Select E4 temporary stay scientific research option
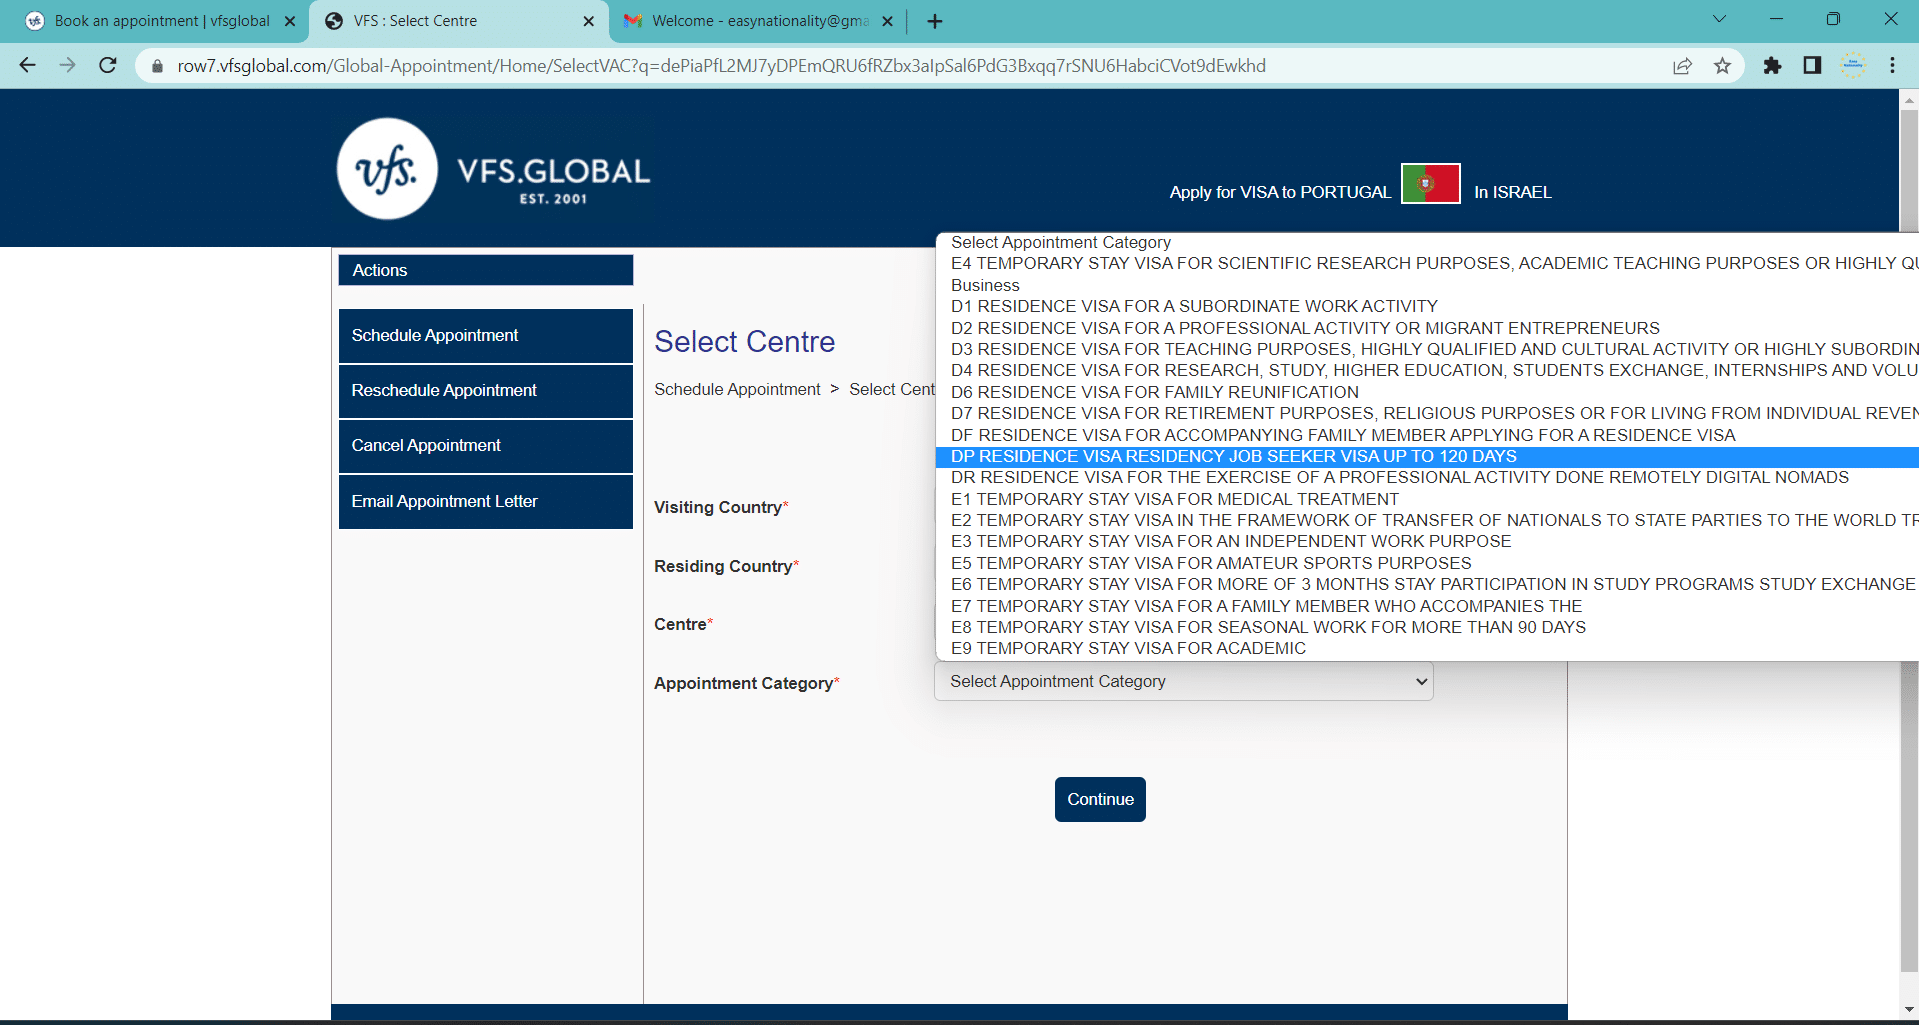Image resolution: width=1919 pixels, height=1025 pixels. (1427, 263)
